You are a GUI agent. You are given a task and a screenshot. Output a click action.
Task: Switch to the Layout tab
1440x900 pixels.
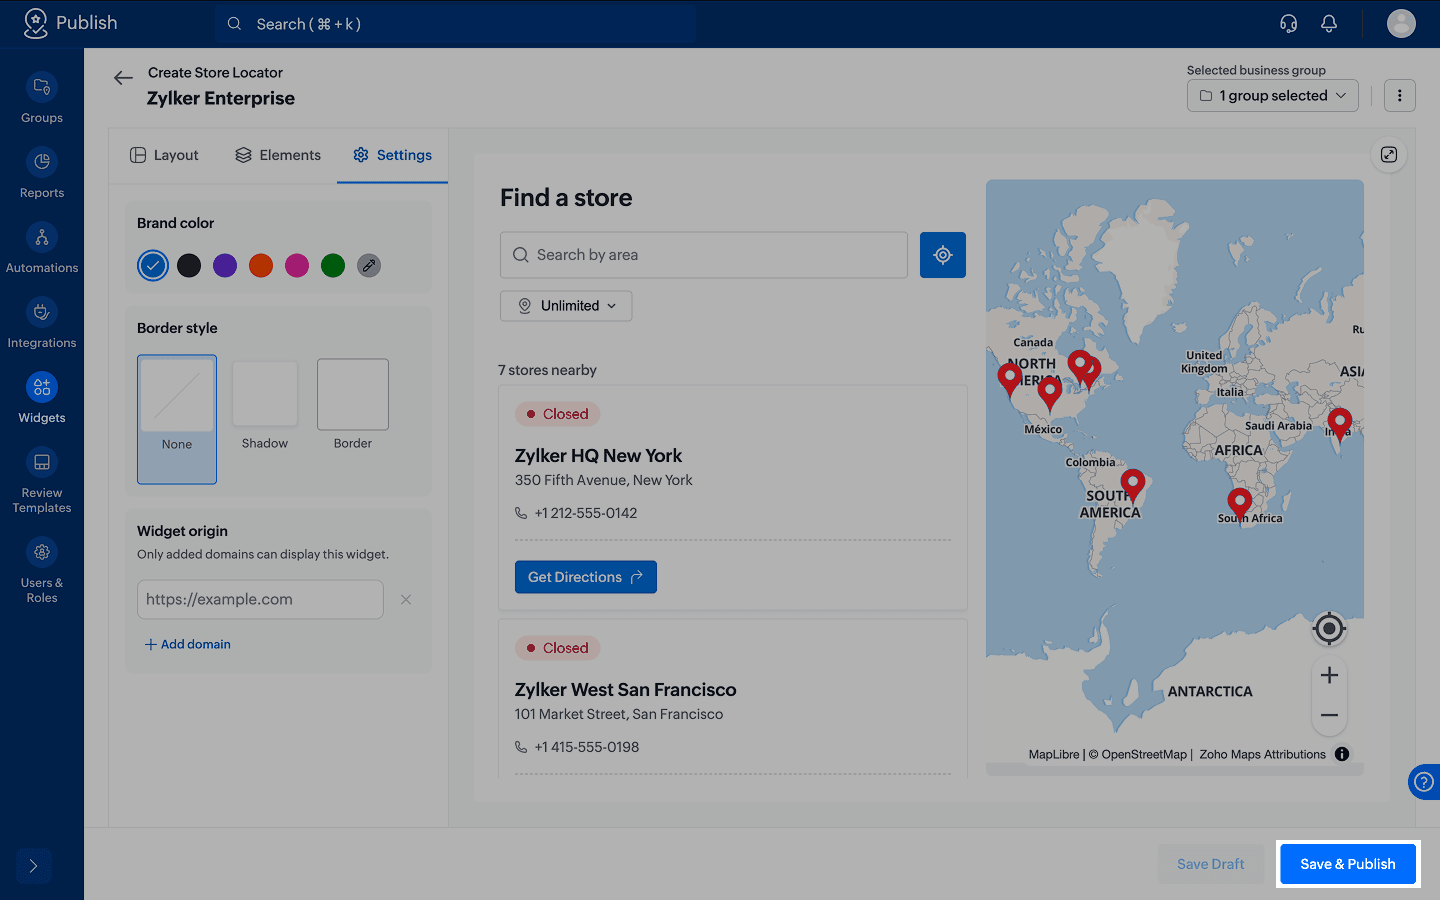click(165, 155)
